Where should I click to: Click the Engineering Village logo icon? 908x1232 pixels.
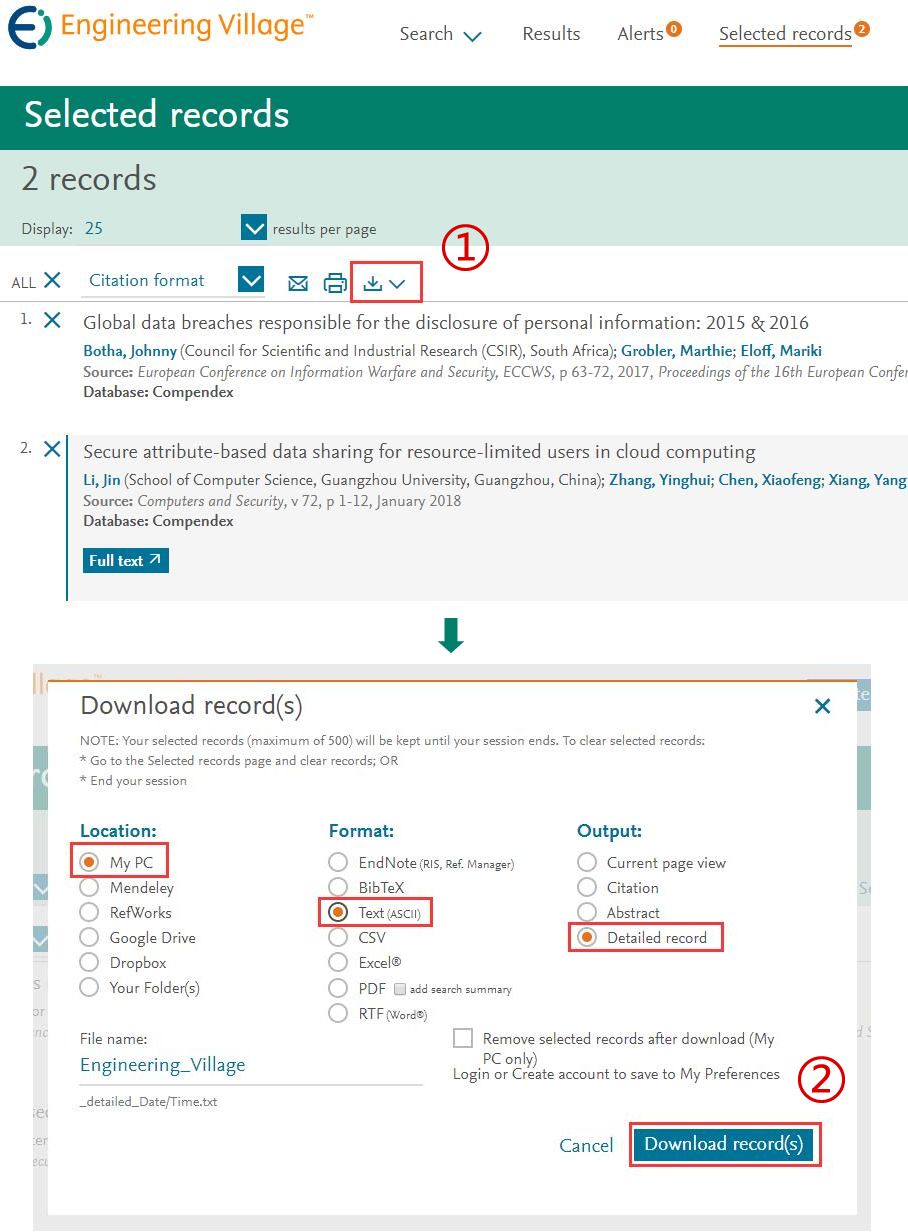tap(29, 27)
